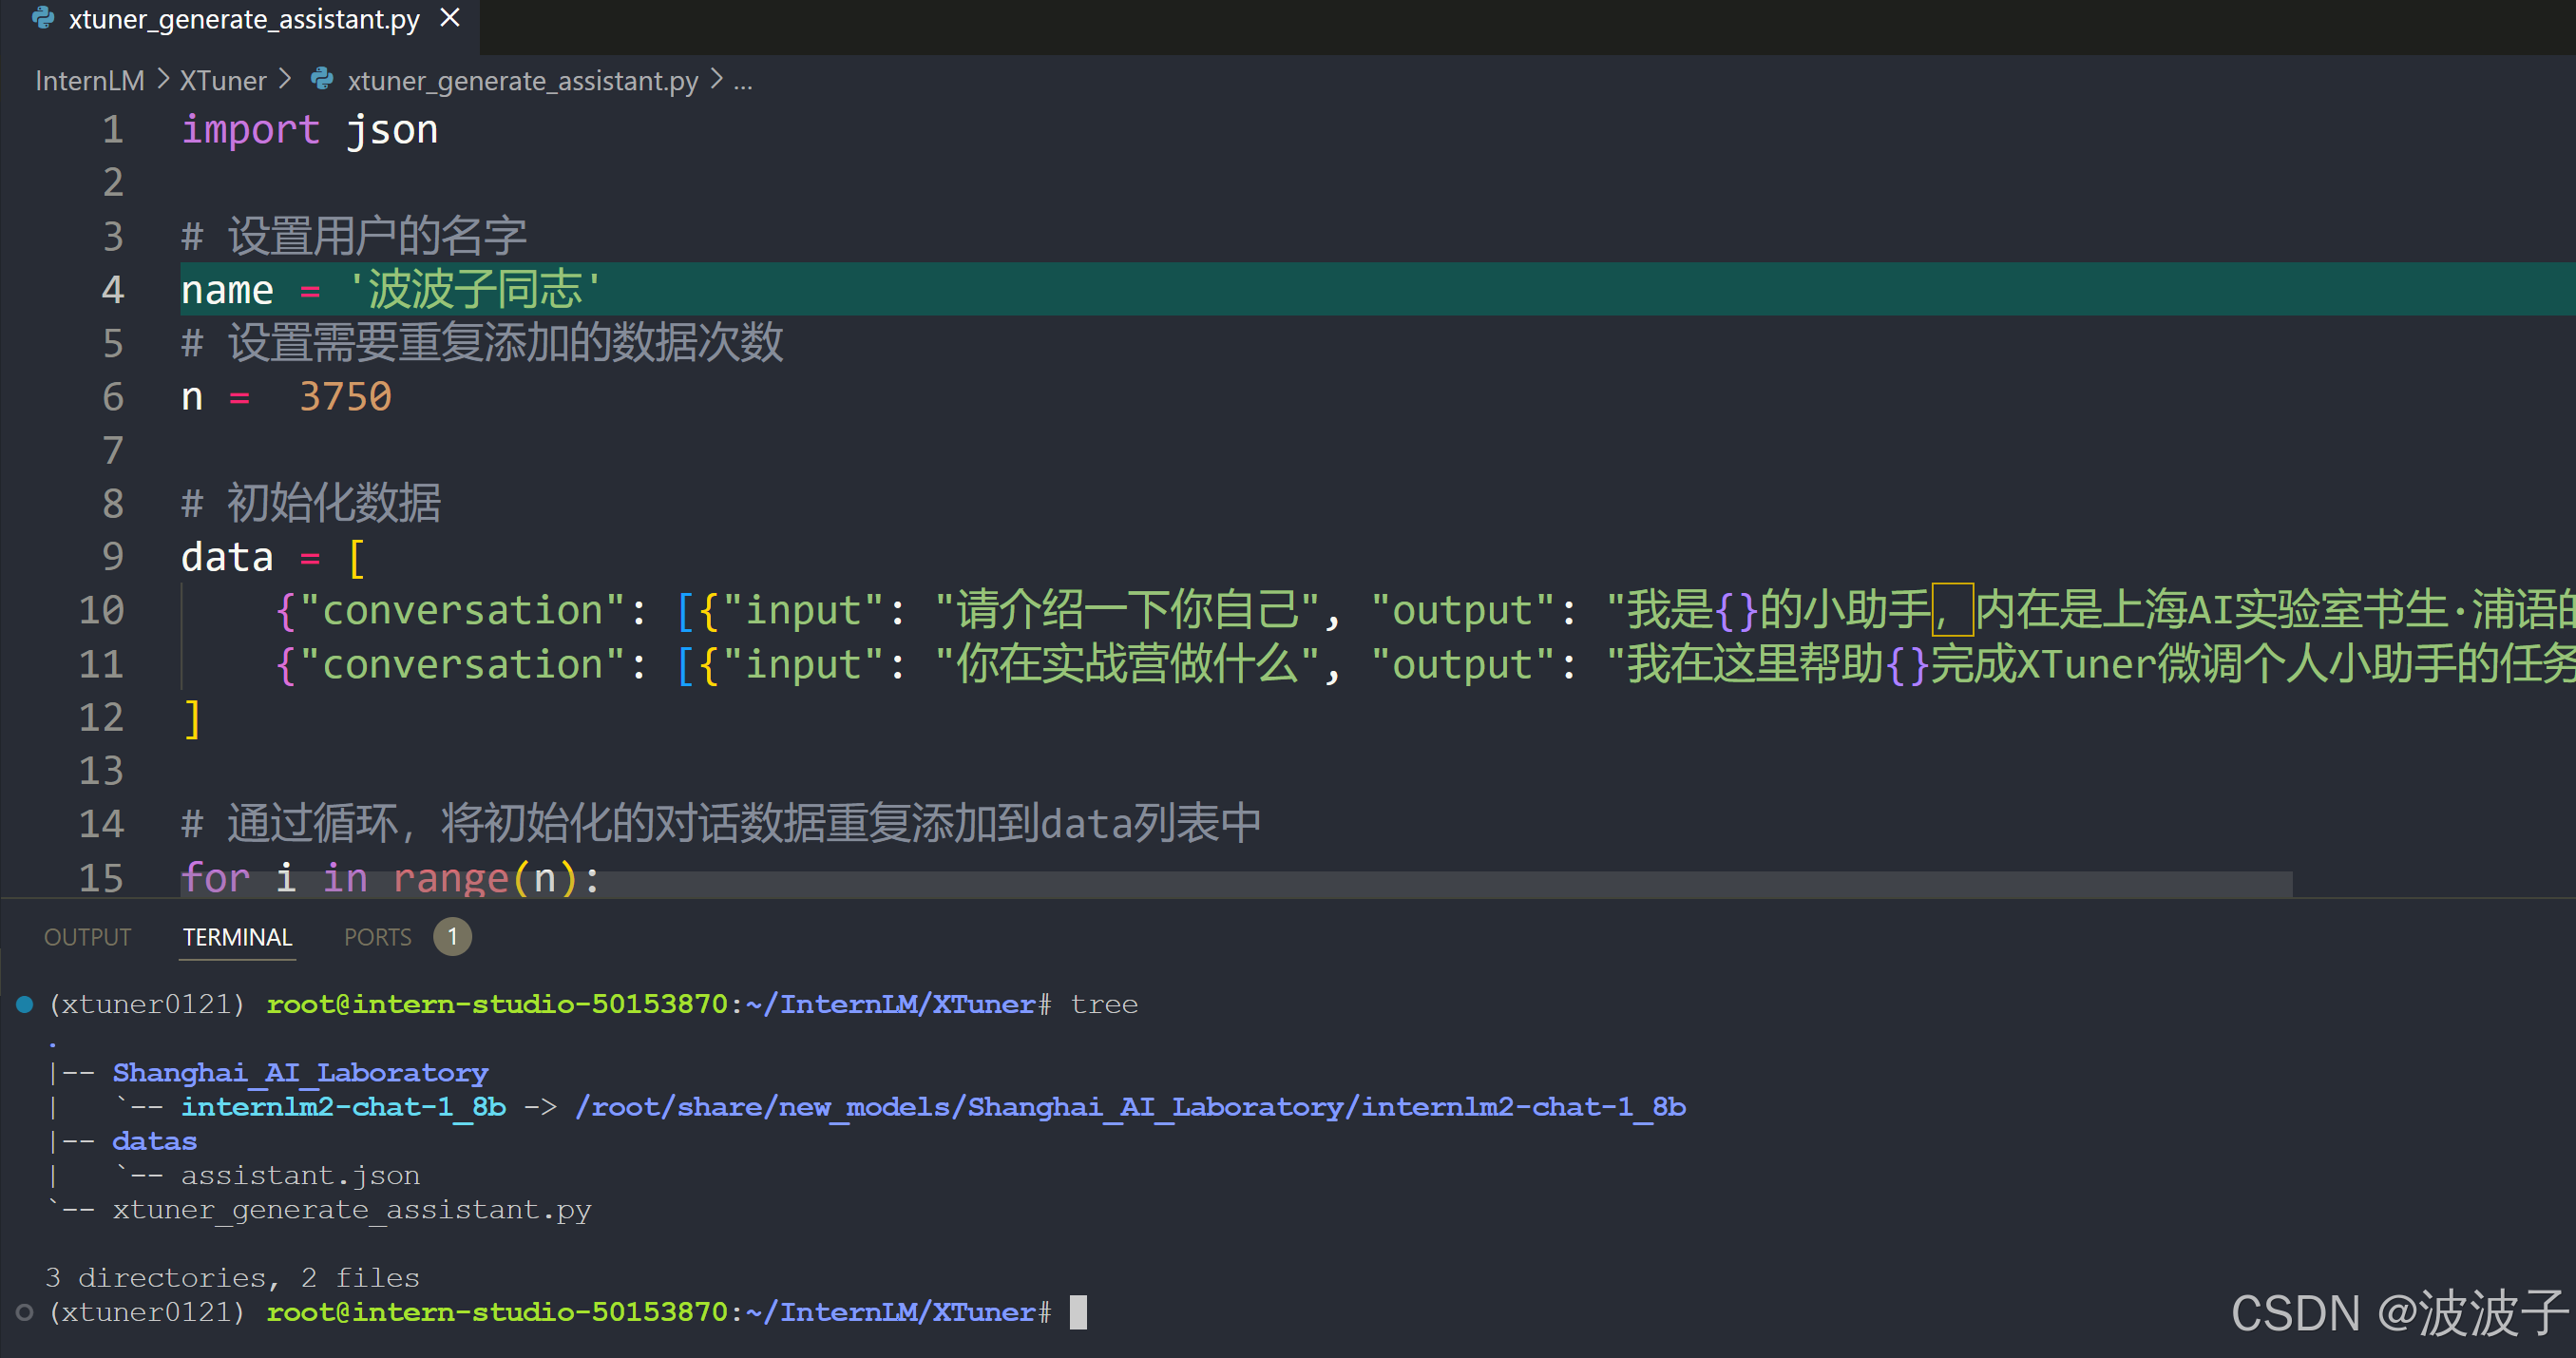Select the TERMINAL panel tab
This screenshot has width=2576, height=1358.
237,937
